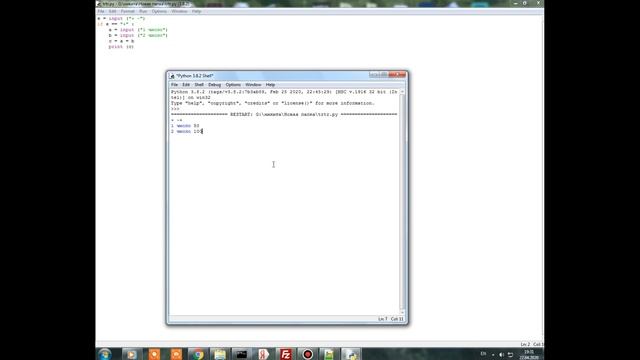Open the Yandex browser taskbar icon

(264, 354)
